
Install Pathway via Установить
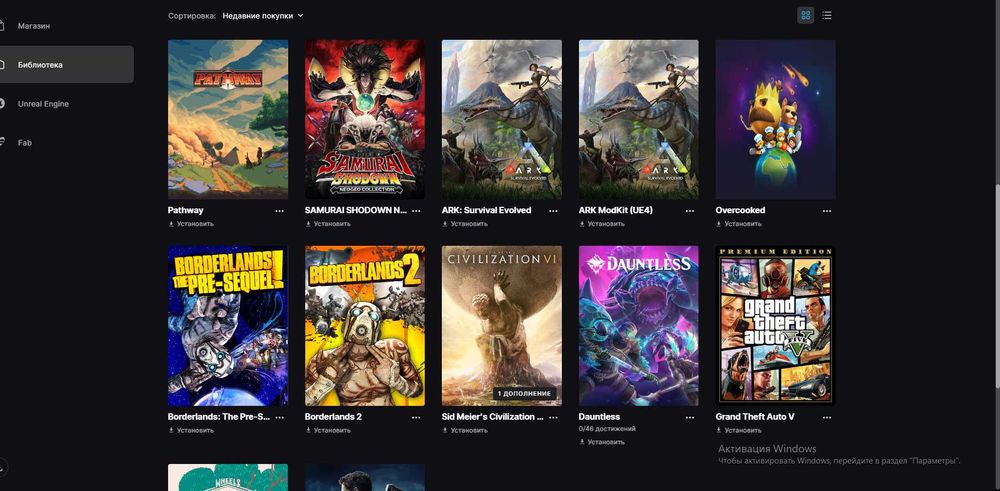(x=191, y=224)
